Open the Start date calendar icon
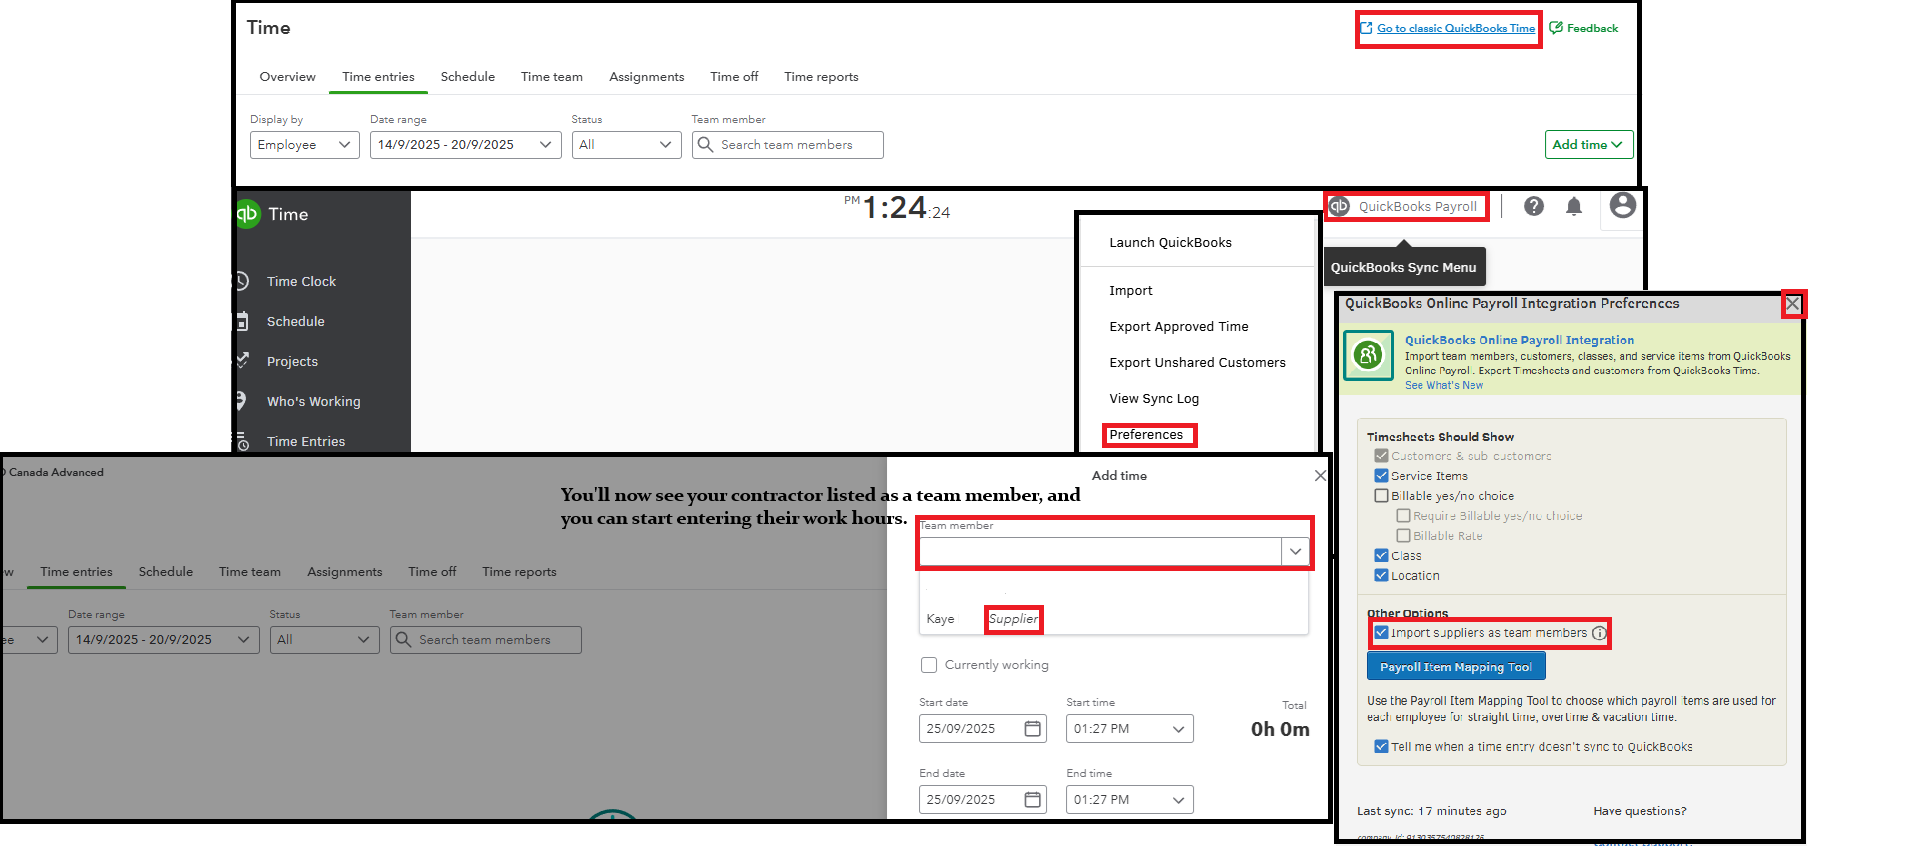This screenshot has width=1916, height=846. click(1033, 729)
